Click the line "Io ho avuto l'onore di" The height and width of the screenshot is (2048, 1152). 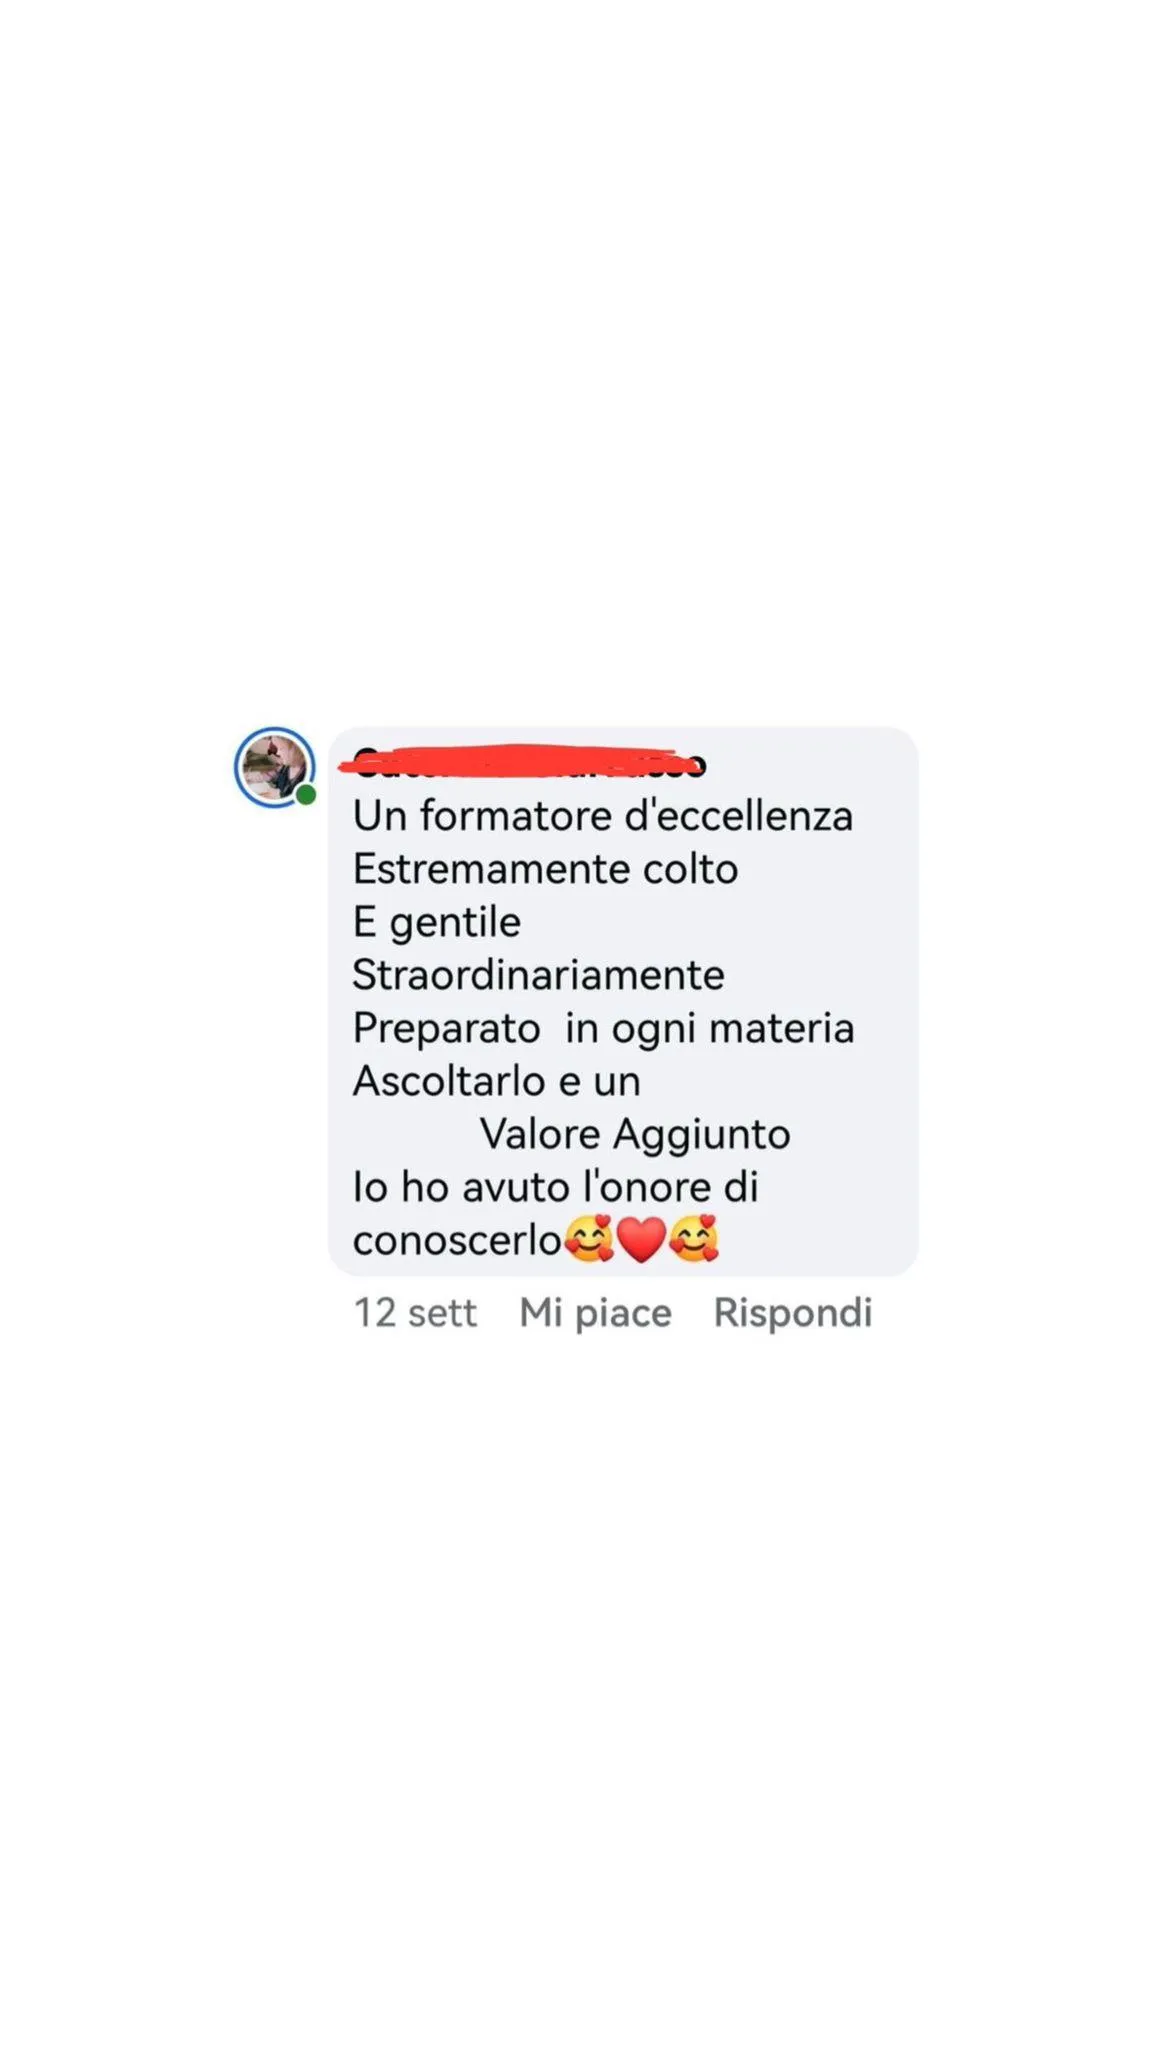[x=556, y=1187]
